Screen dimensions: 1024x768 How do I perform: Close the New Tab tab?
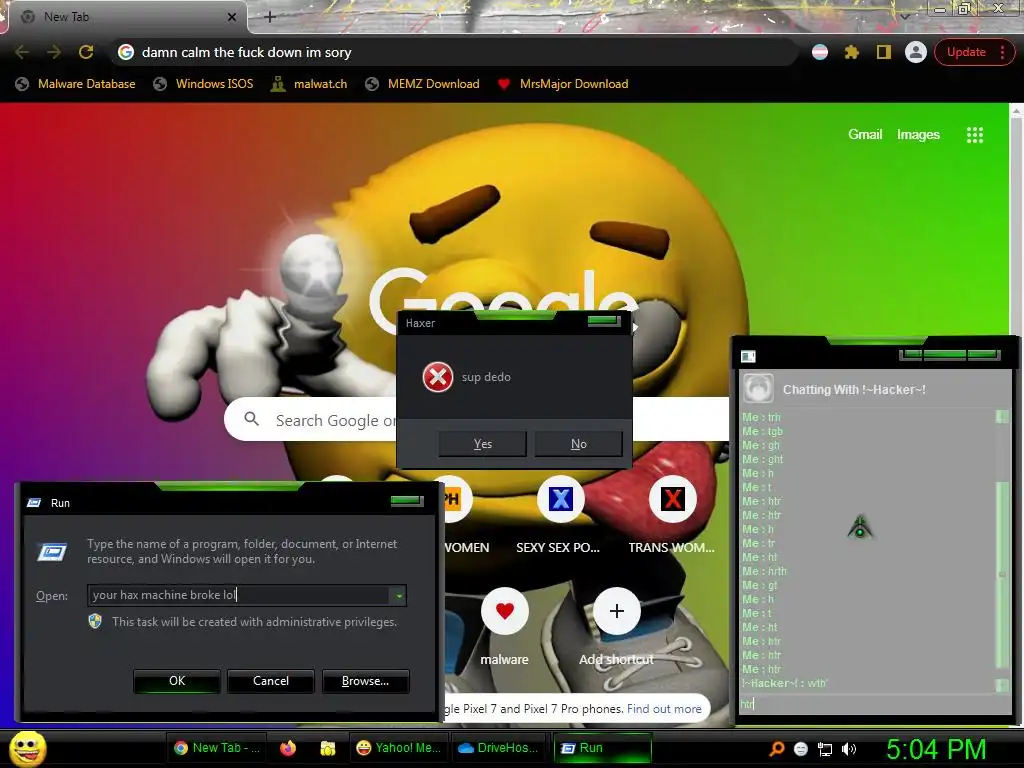click(231, 17)
